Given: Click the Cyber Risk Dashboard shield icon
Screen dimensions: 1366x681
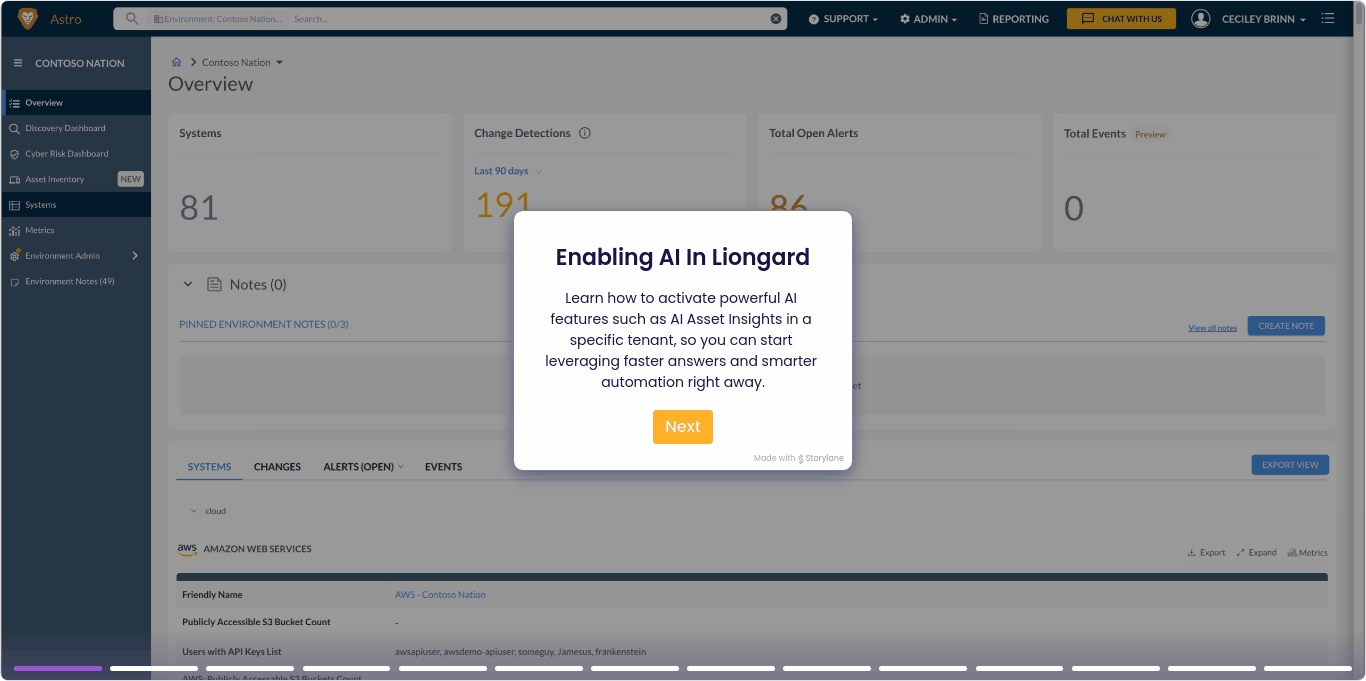Looking at the screenshot, I should coord(14,154).
